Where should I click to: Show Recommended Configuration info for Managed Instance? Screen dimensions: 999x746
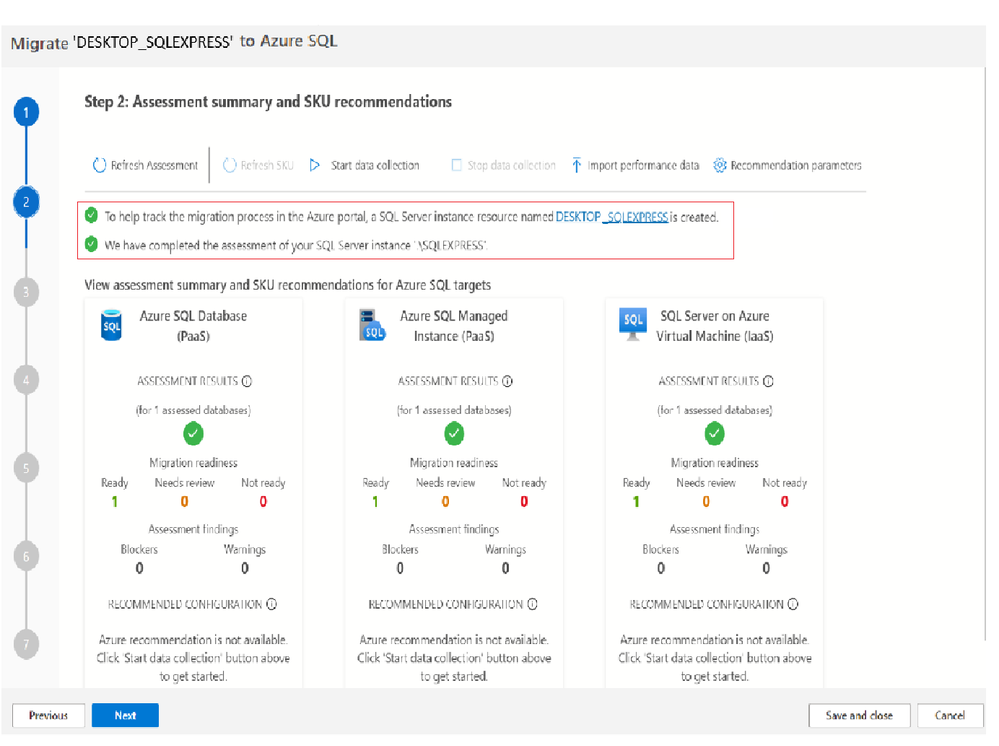(x=533, y=605)
